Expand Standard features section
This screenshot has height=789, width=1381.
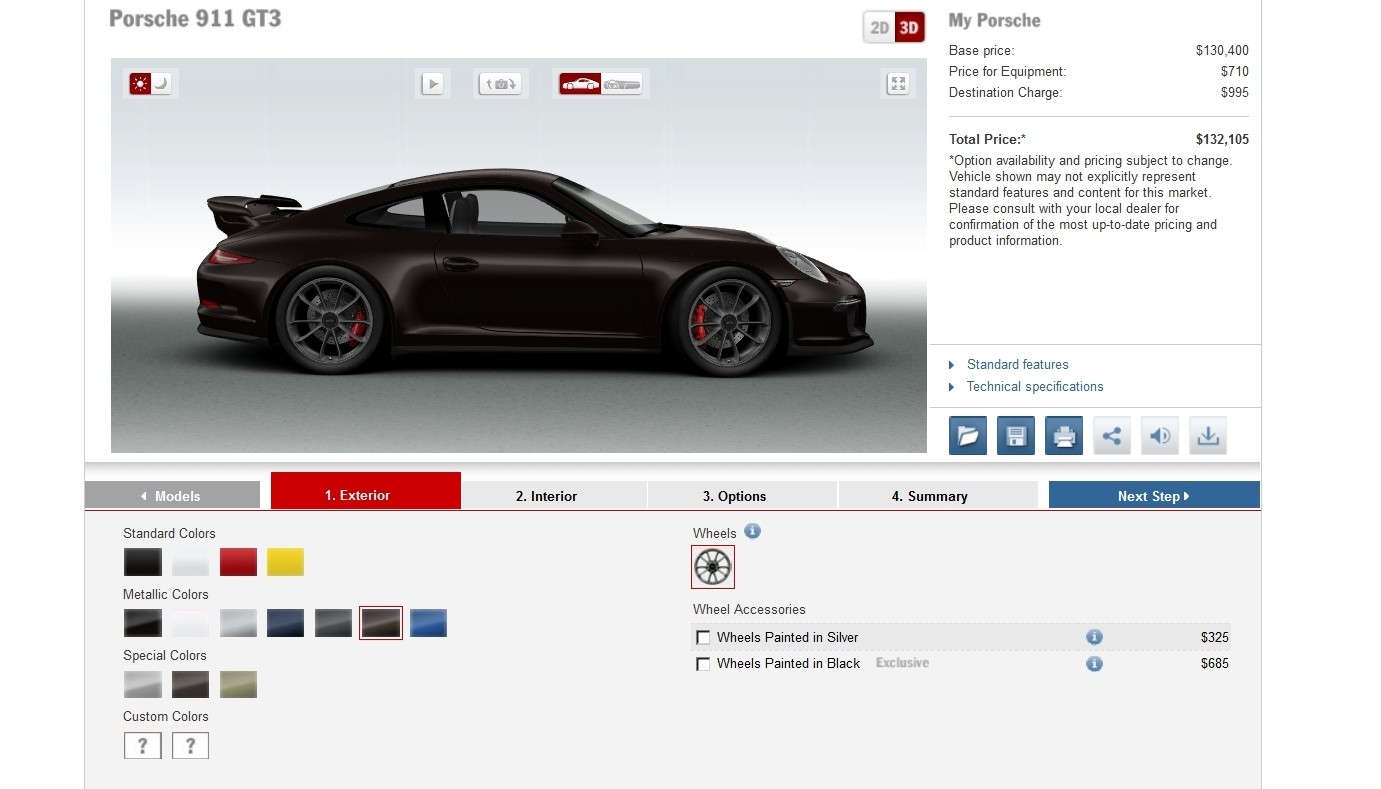click(1017, 365)
